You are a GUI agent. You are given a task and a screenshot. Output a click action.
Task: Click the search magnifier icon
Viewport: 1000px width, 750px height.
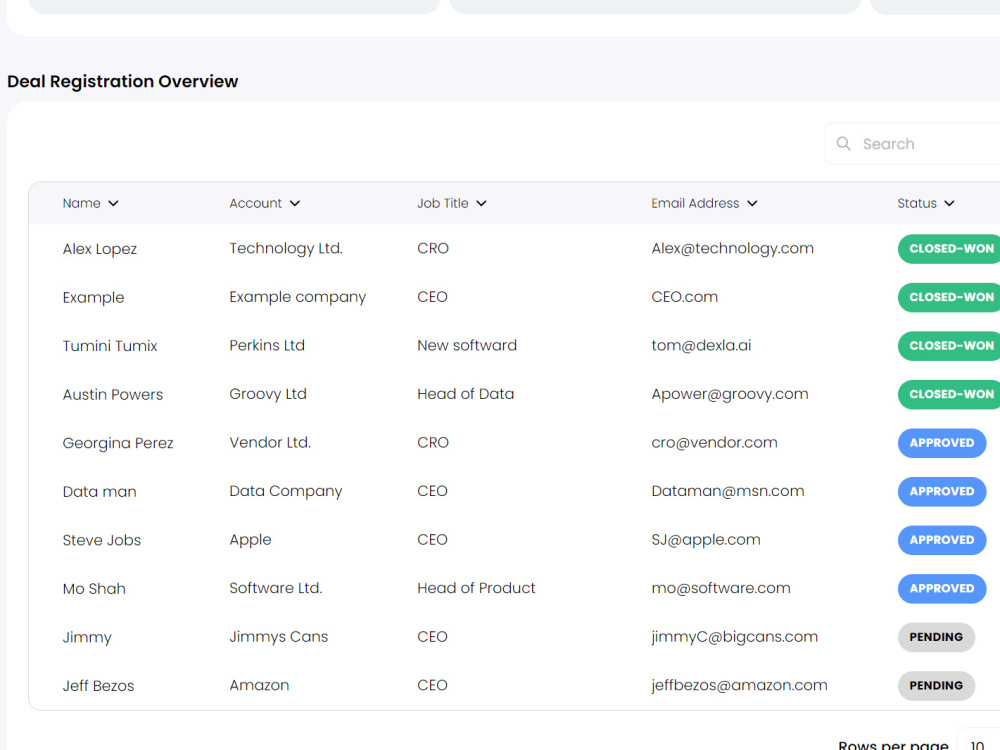tap(843, 143)
